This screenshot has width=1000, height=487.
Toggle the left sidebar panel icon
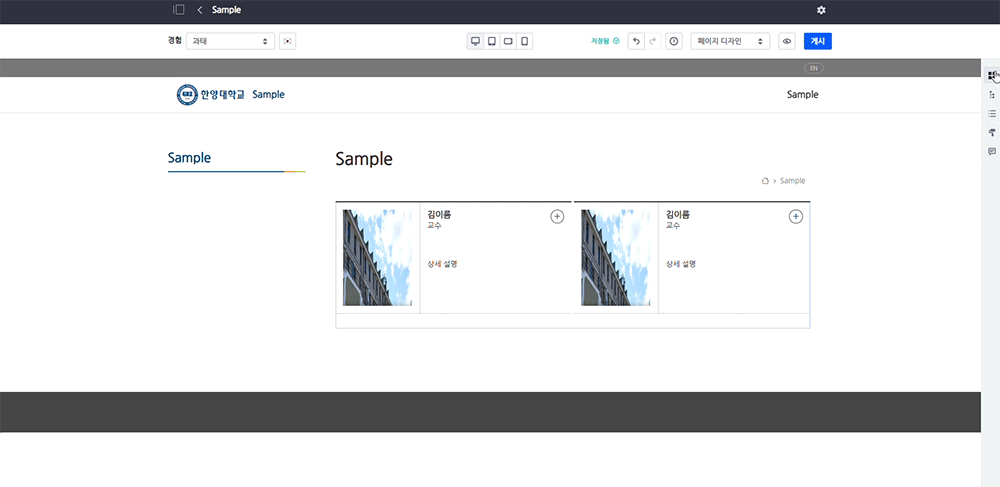[179, 10]
